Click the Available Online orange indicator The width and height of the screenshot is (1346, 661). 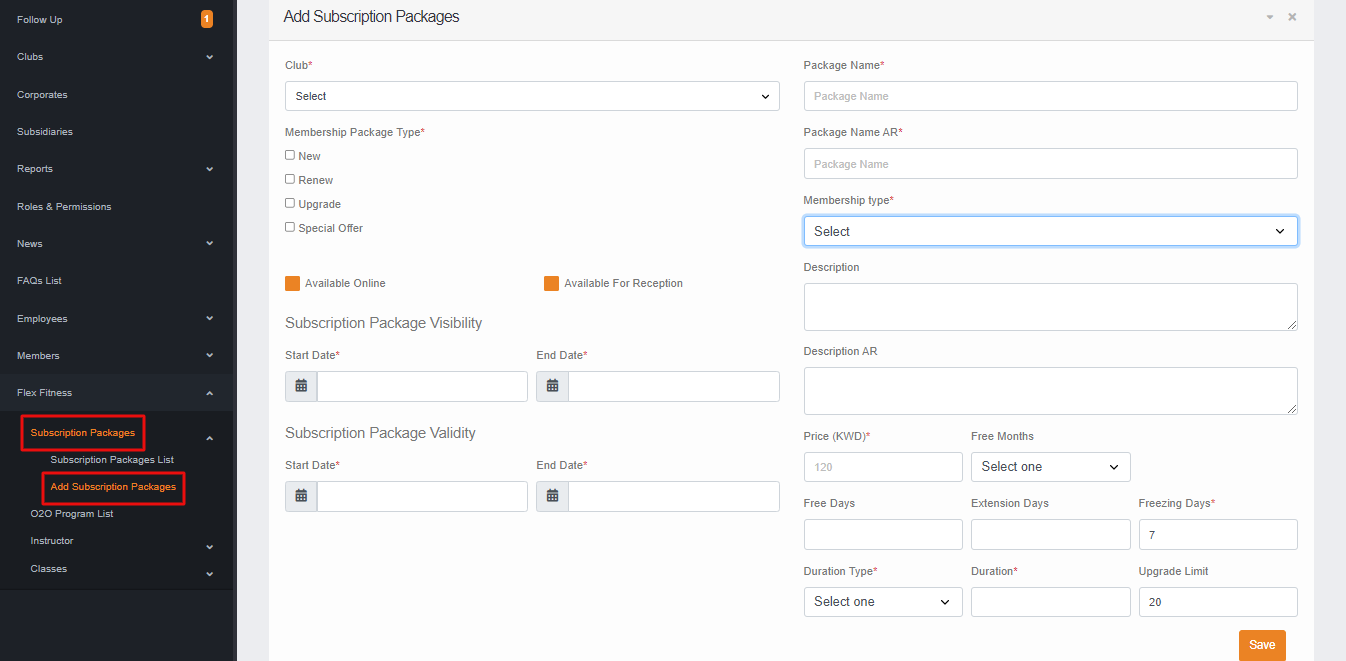(x=291, y=283)
